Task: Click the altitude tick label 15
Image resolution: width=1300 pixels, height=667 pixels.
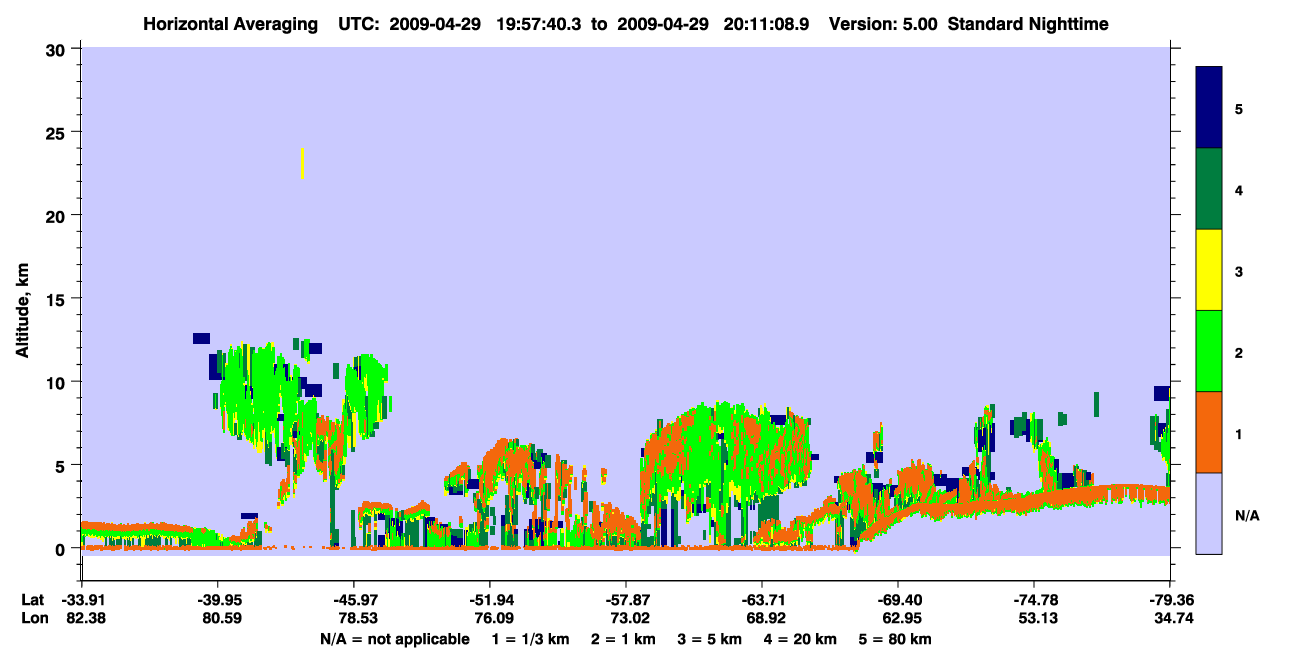Action: 58,299
